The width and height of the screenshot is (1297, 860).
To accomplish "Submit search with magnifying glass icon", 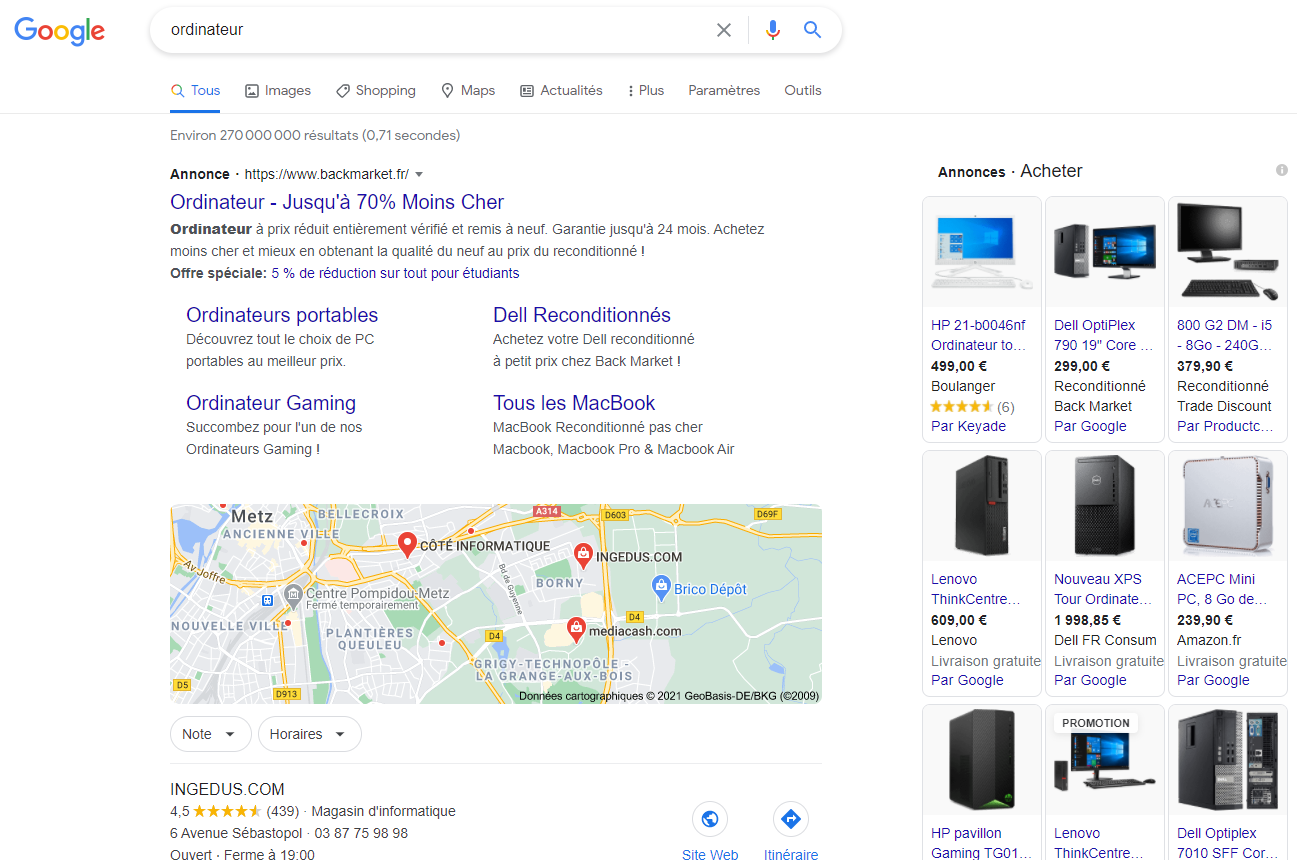I will click(812, 30).
